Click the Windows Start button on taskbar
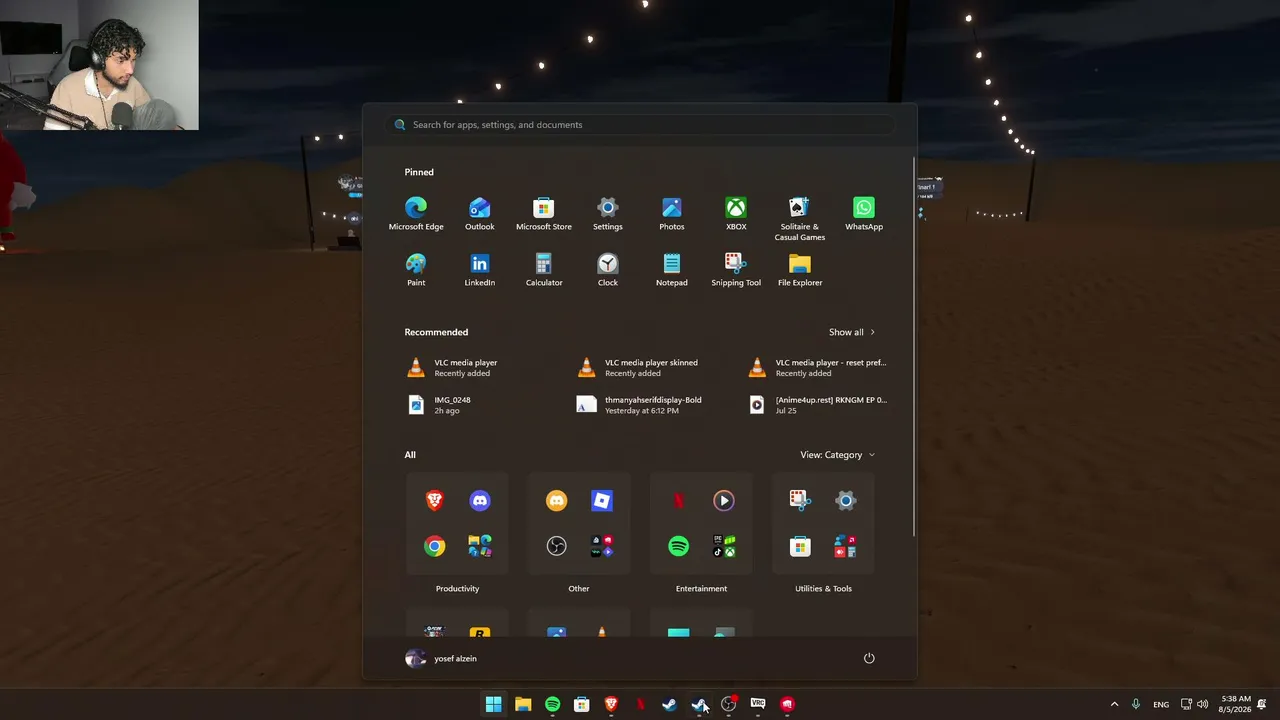 (493, 704)
